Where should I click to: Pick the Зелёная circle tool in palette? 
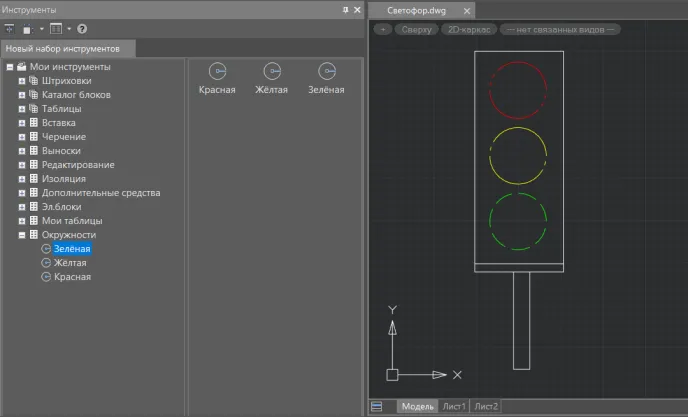326,71
